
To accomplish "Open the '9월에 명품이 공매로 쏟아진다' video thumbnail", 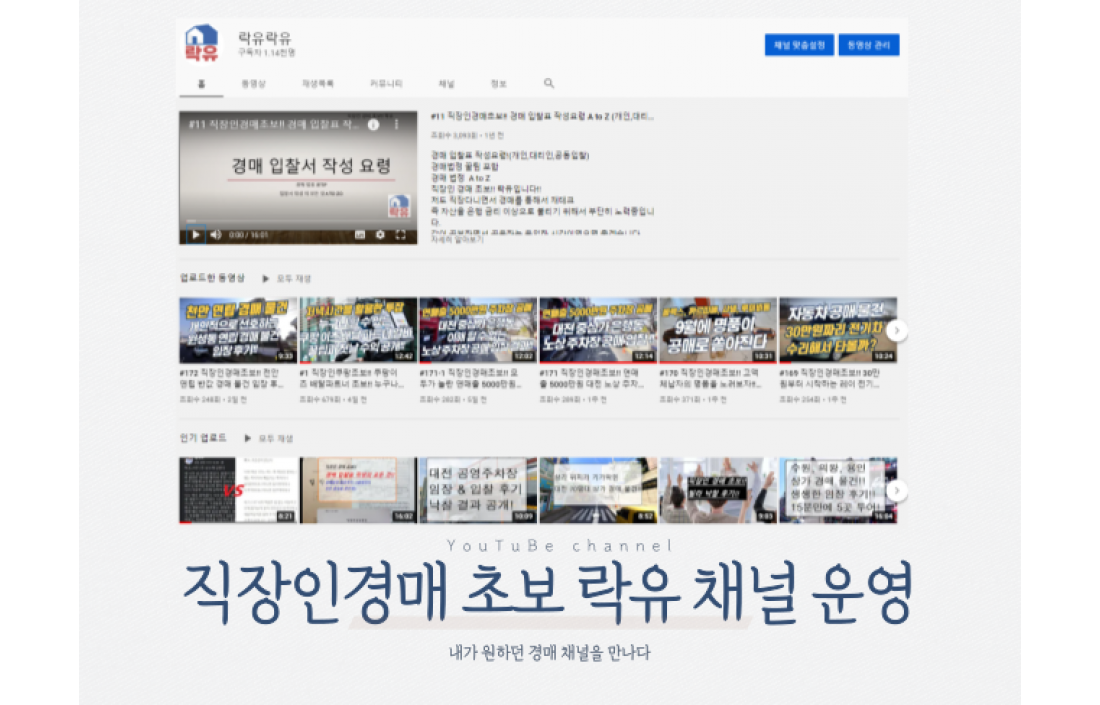I will [718, 330].
